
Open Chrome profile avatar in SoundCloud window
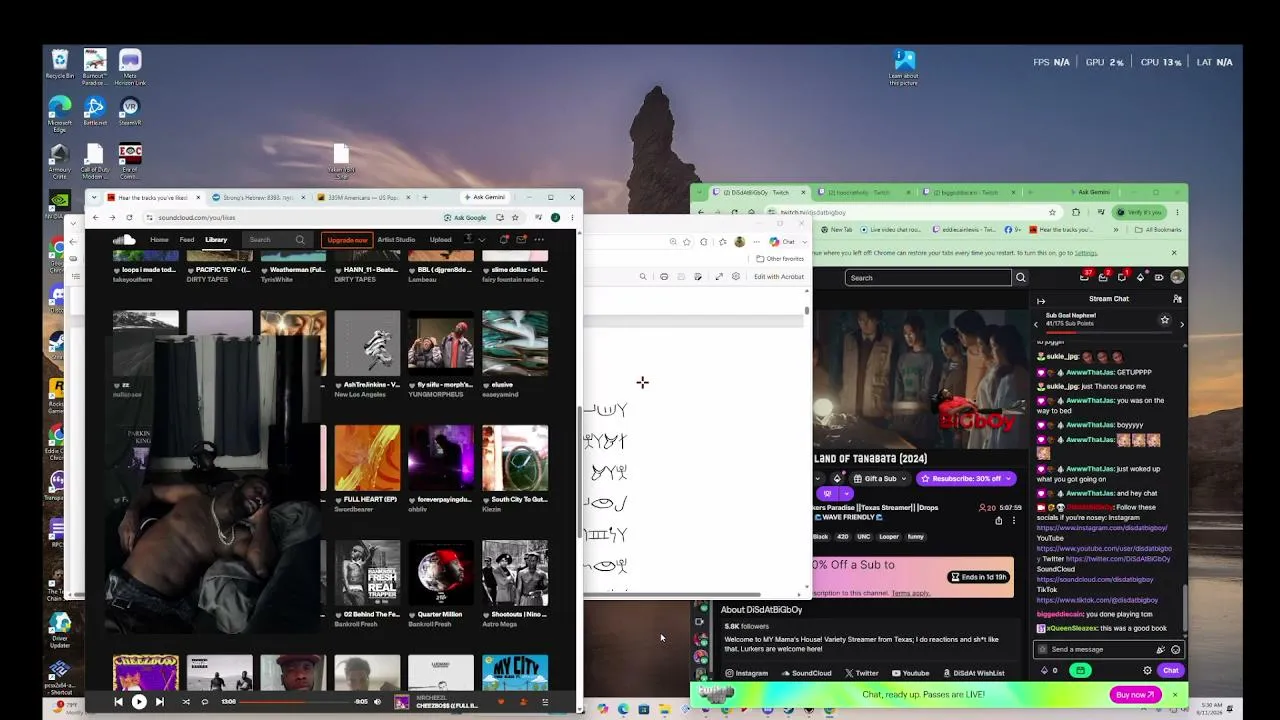click(555, 217)
